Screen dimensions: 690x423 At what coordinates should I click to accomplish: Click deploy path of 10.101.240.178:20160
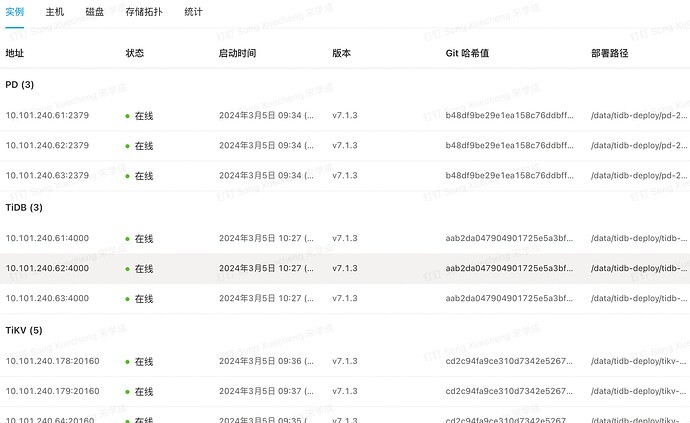[639, 361]
